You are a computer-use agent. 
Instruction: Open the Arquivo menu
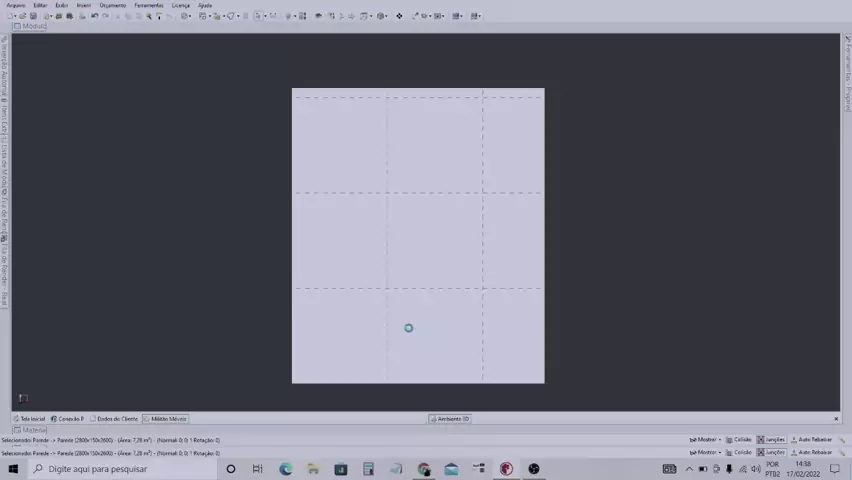[16, 5]
